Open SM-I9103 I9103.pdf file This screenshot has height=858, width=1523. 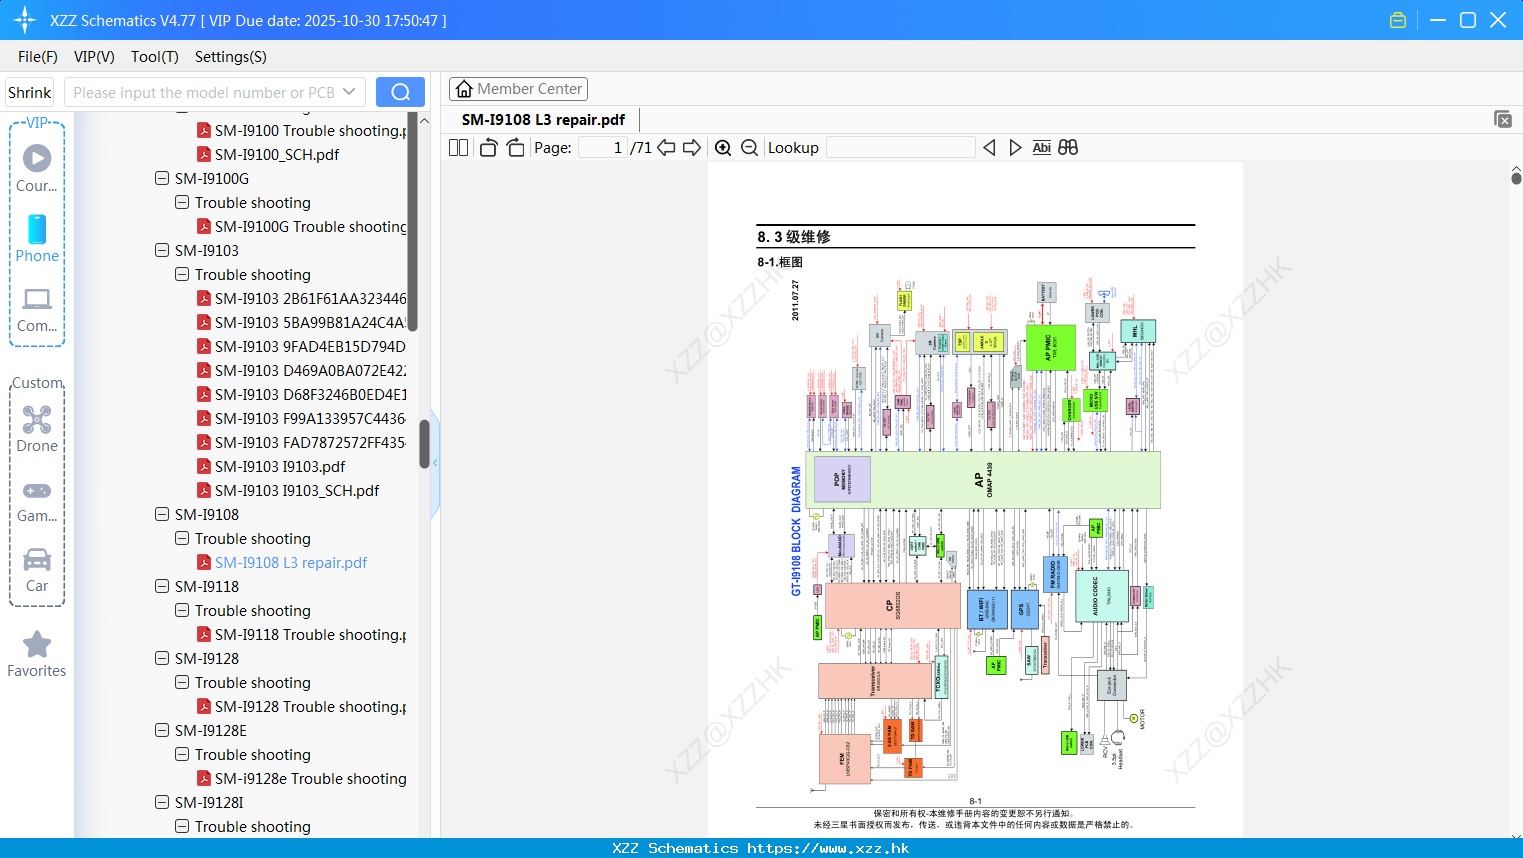[x=280, y=467]
